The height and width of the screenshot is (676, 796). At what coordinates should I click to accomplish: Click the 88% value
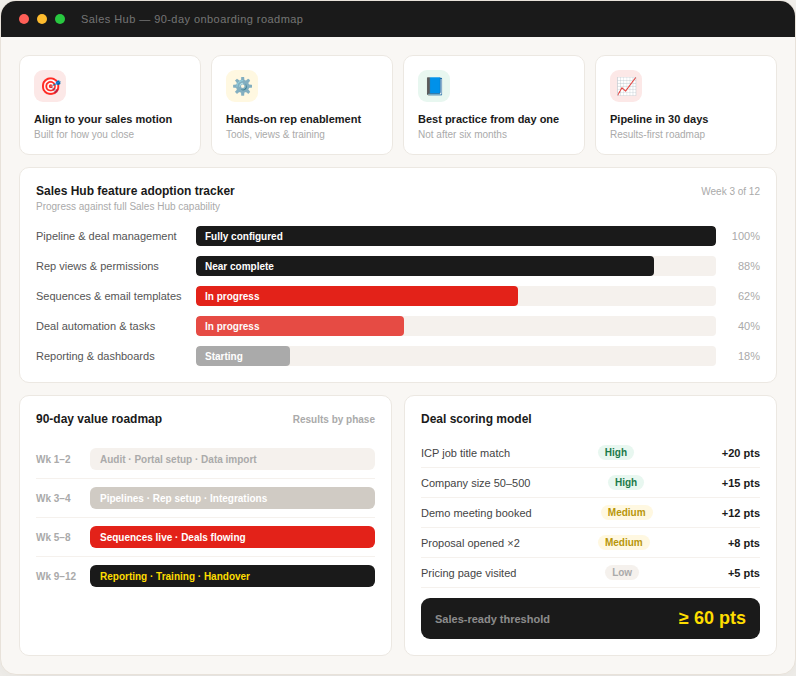pos(749,266)
